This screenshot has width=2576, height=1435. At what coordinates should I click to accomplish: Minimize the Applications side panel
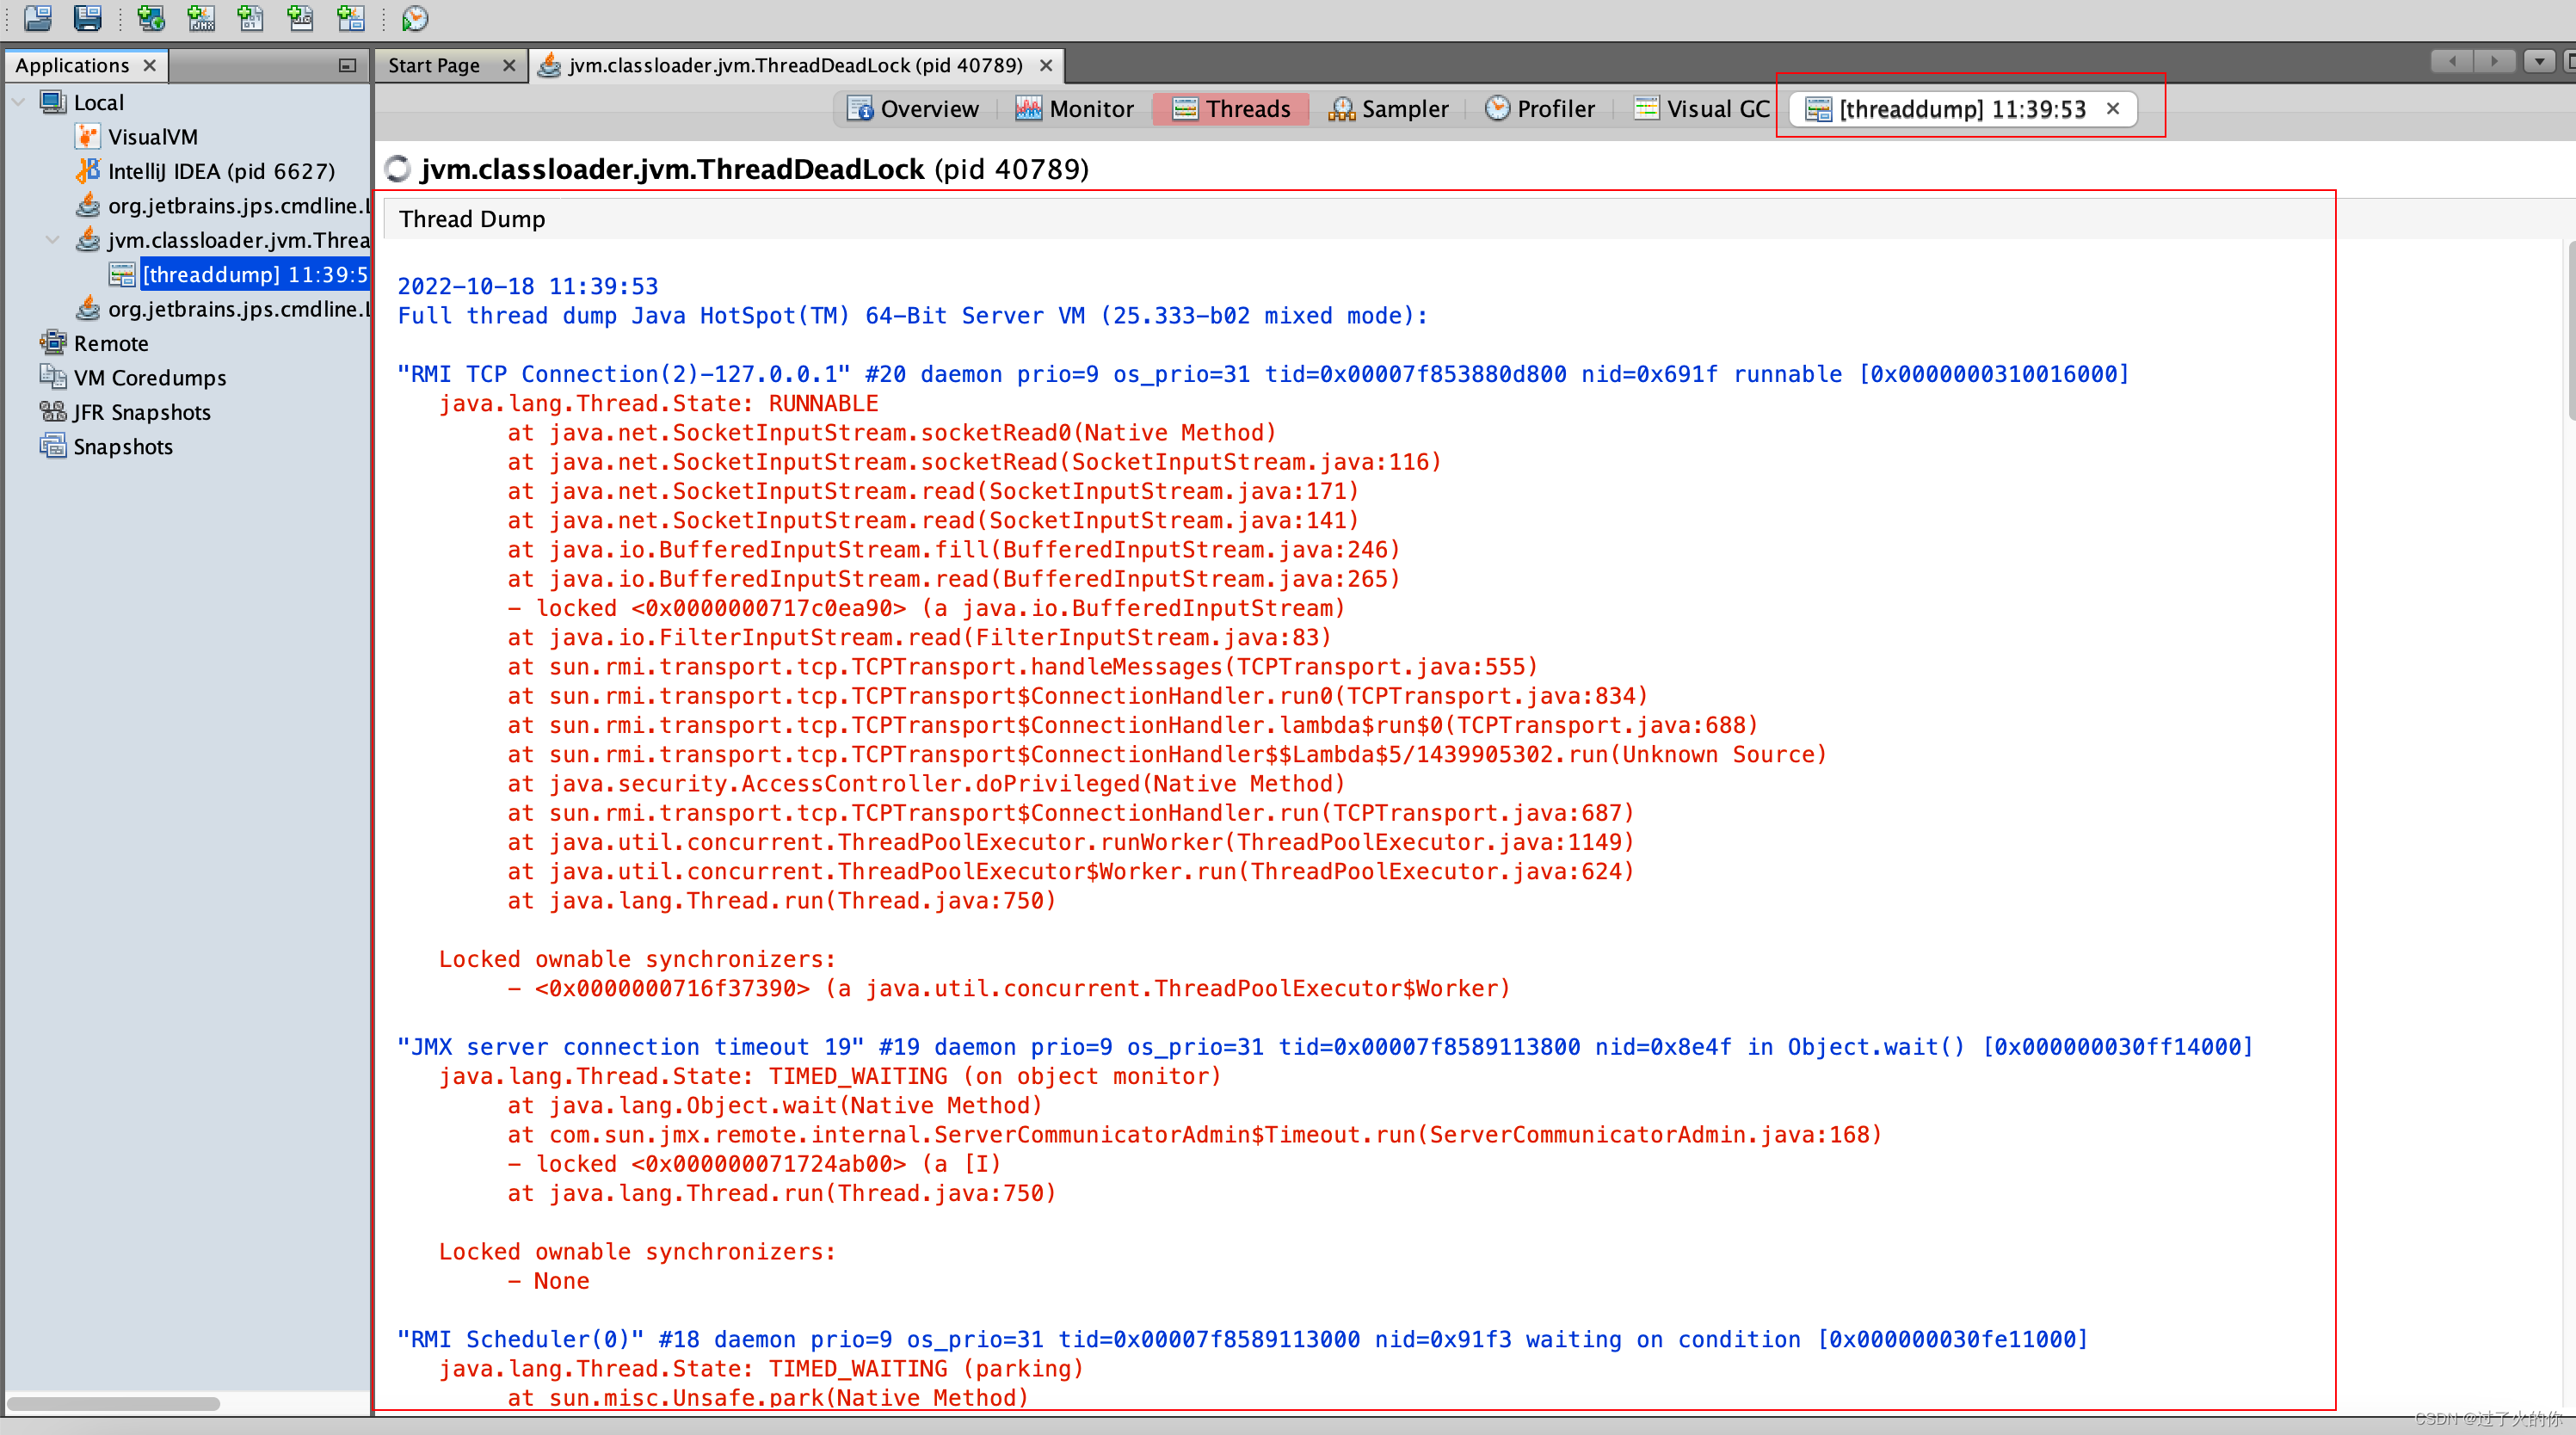347,65
